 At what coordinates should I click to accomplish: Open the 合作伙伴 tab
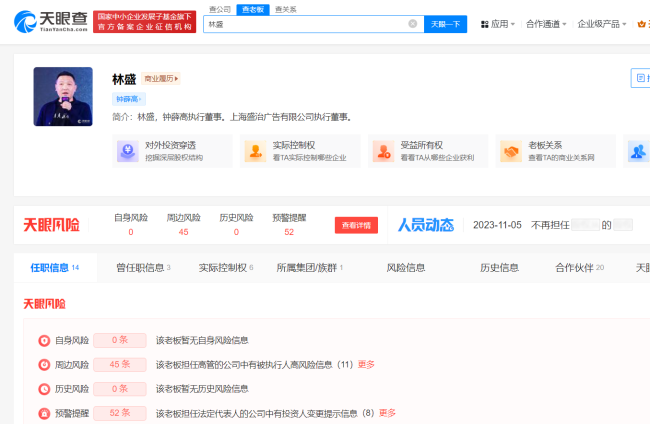tap(580, 268)
